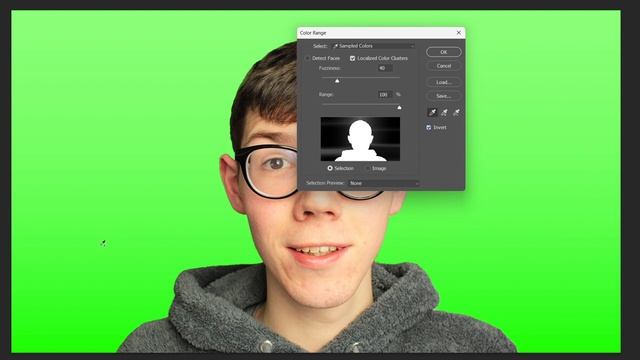640x360 pixels.
Task: Click the Range slider handle
Action: [x=399, y=107]
